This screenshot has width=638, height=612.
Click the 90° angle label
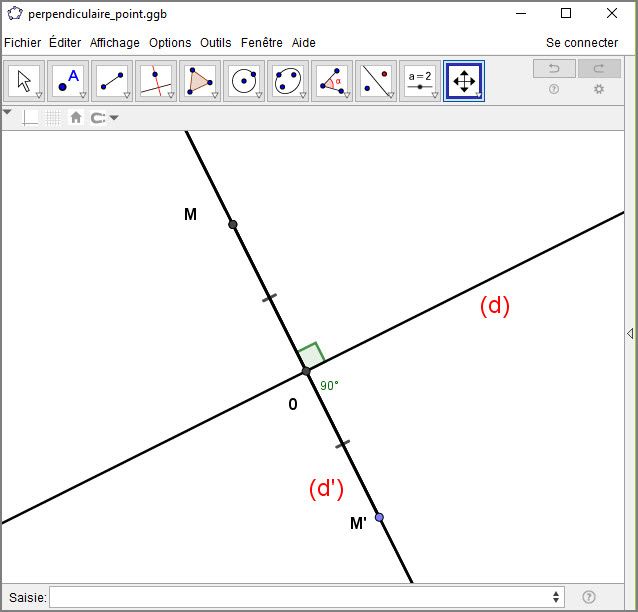coord(329,385)
